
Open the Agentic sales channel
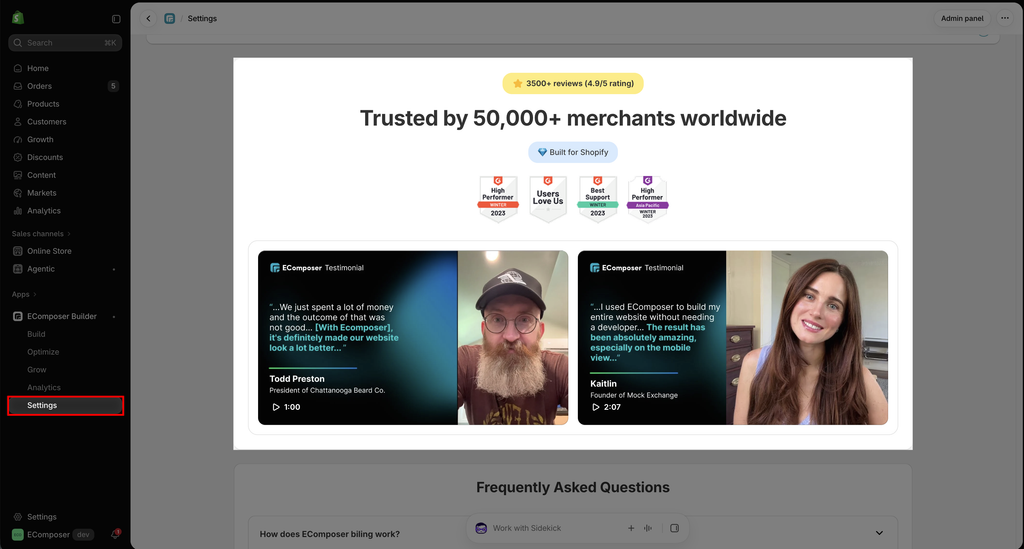click(40, 269)
